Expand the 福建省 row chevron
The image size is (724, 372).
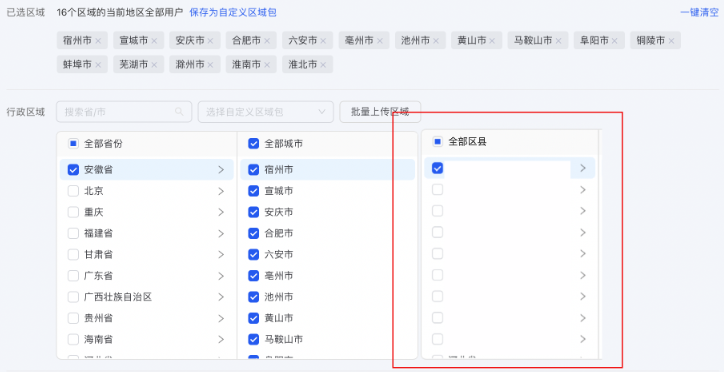221,234
